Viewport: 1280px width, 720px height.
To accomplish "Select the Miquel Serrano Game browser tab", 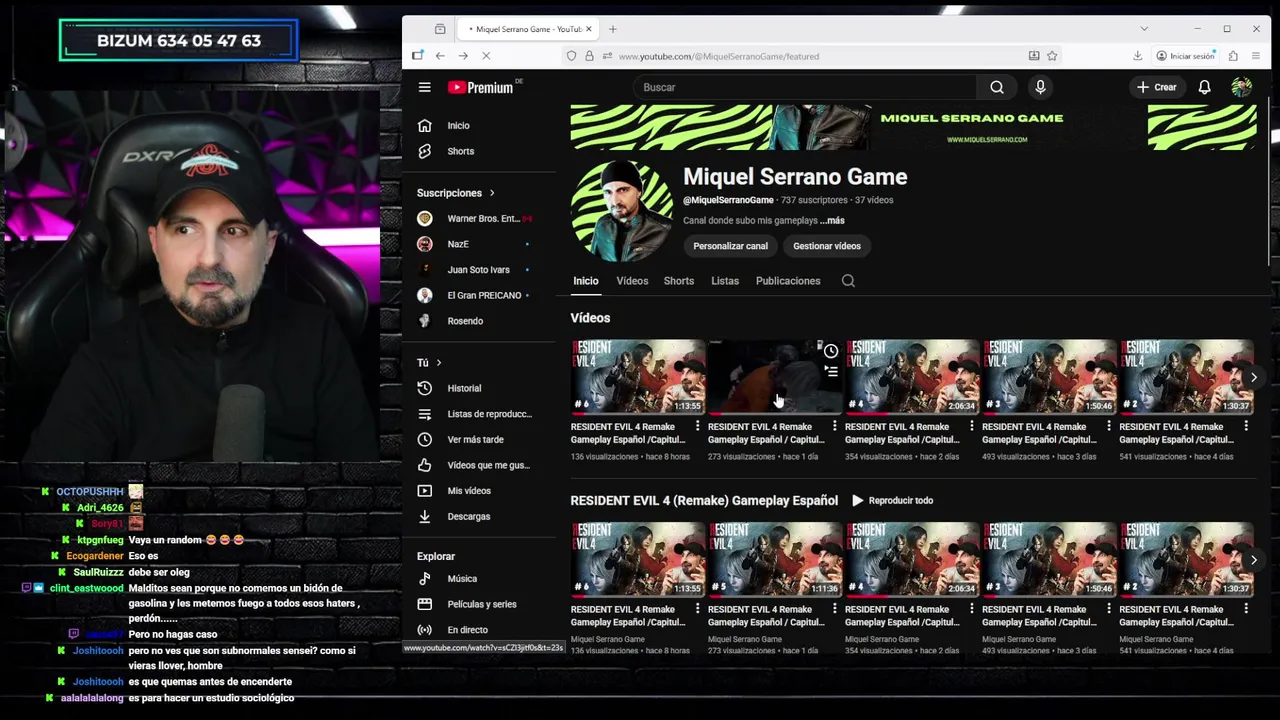I will click(526, 29).
